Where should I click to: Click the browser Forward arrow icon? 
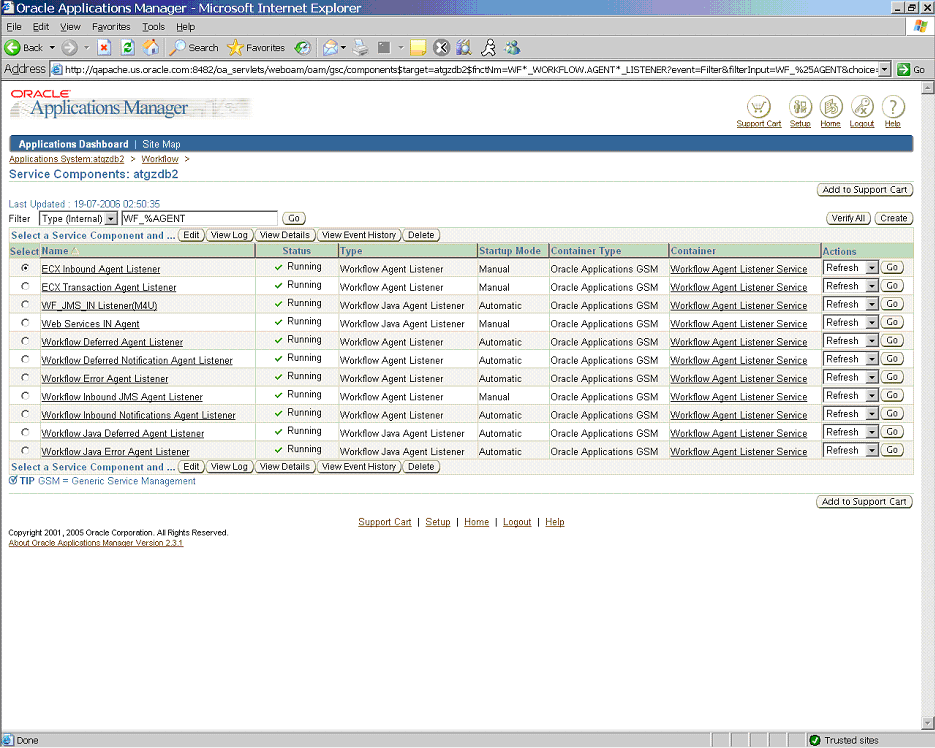pos(70,48)
